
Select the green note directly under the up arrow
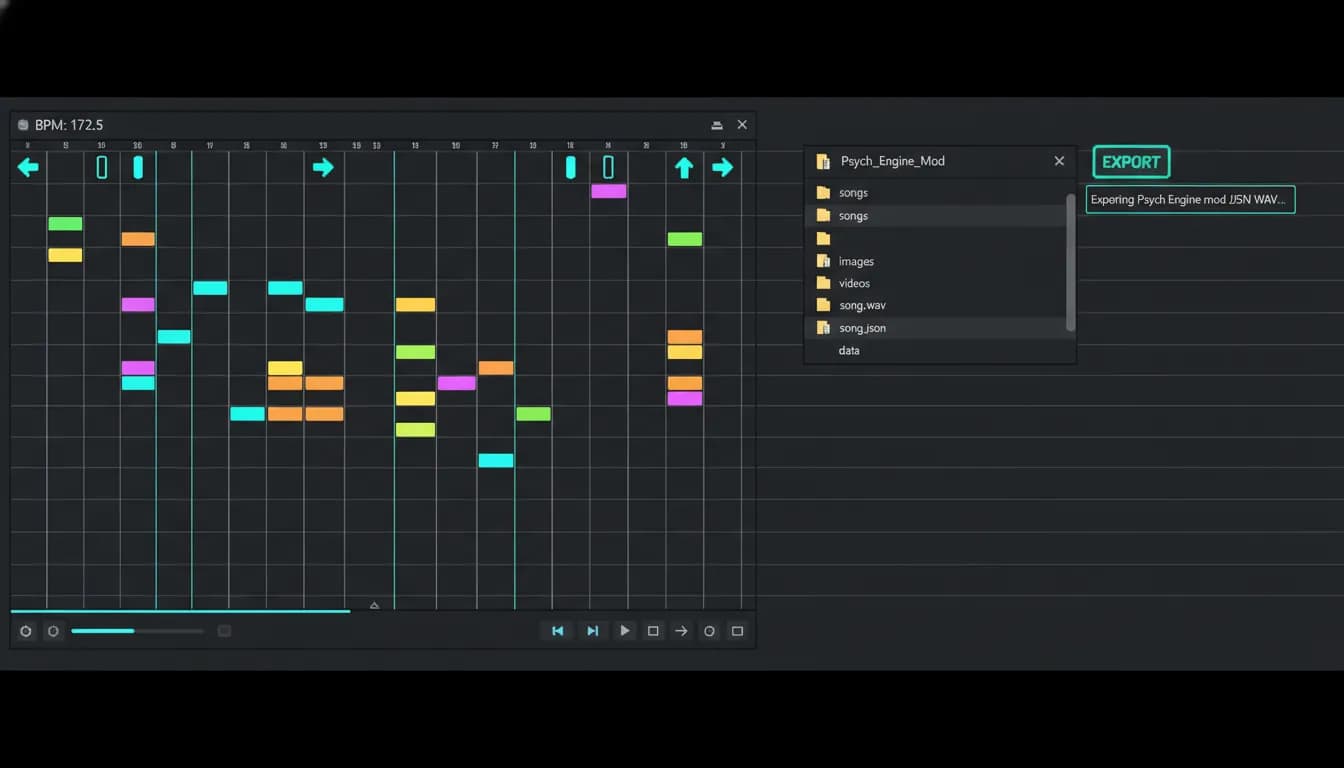685,239
